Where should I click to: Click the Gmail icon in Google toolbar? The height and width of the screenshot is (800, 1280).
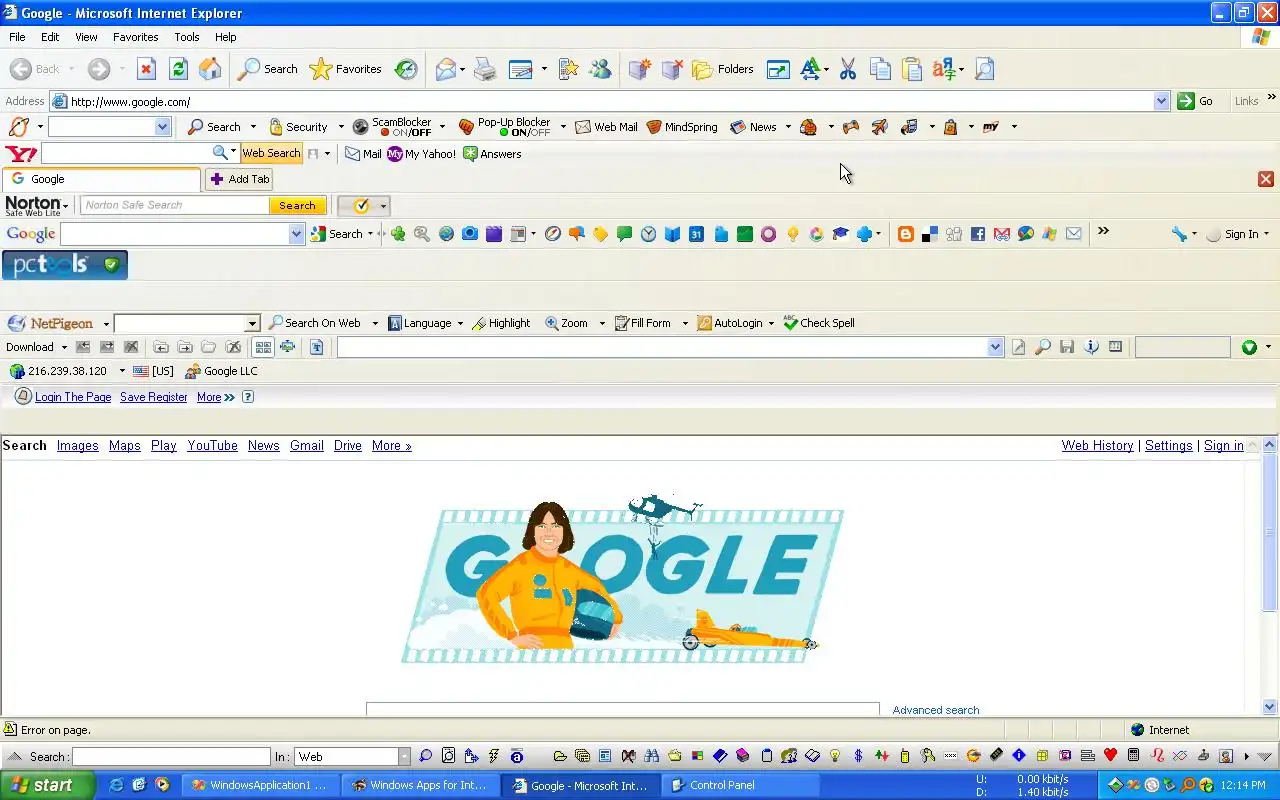click(1002, 234)
